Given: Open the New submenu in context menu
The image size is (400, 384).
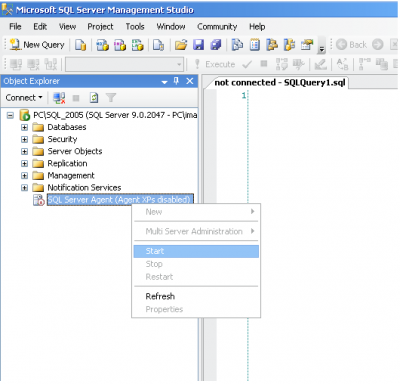Looking at the screenshot, I should click(196, 212).
